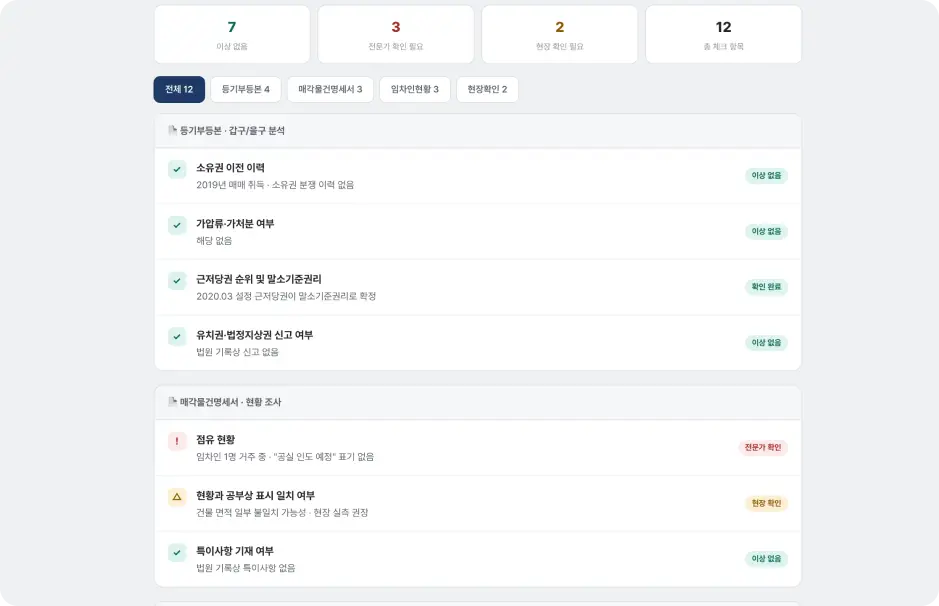Click the check icon for 유치권·법정지상권 신고 여부
The width and height of the screenshot is (939, 606).
click(177, 337)
